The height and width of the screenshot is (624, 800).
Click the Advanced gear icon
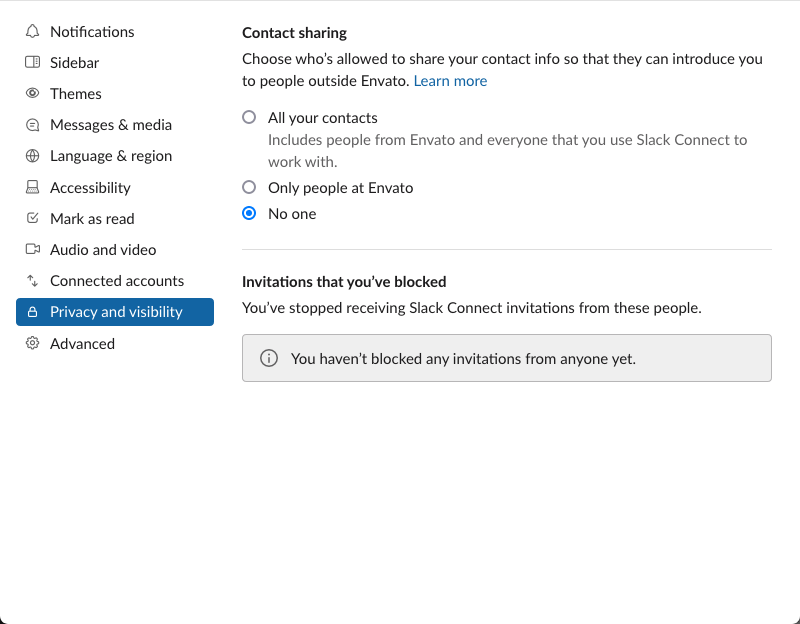(32, 343)
